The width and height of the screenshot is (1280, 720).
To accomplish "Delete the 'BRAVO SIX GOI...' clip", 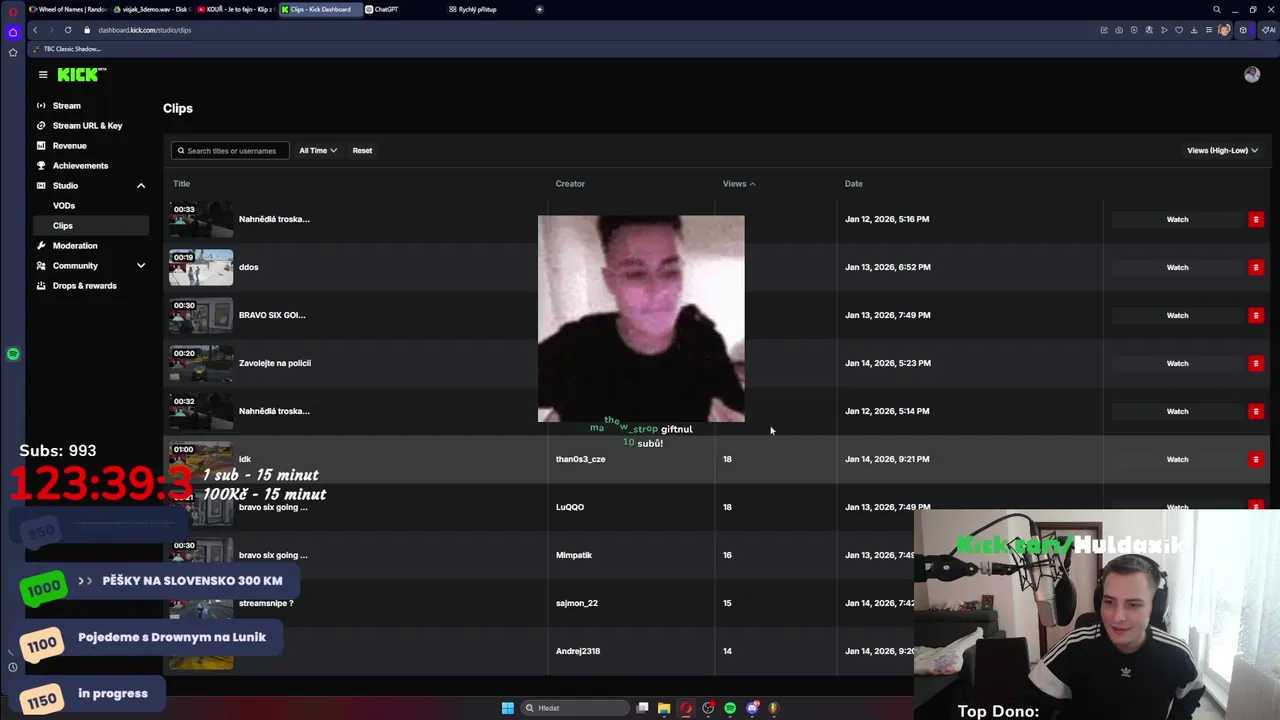I will click(1256, 315).
